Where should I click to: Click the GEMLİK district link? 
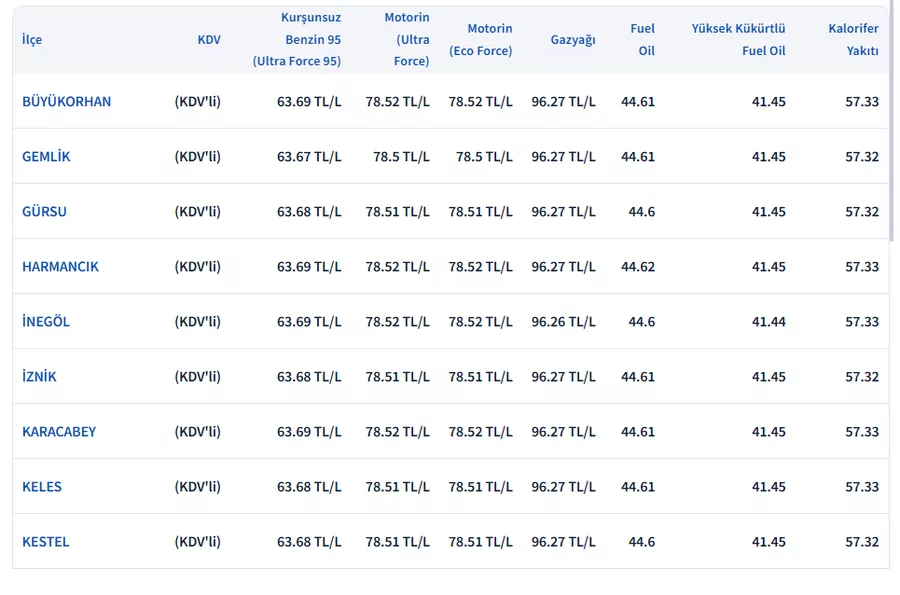pyautogui.click(x=46, y=157)
